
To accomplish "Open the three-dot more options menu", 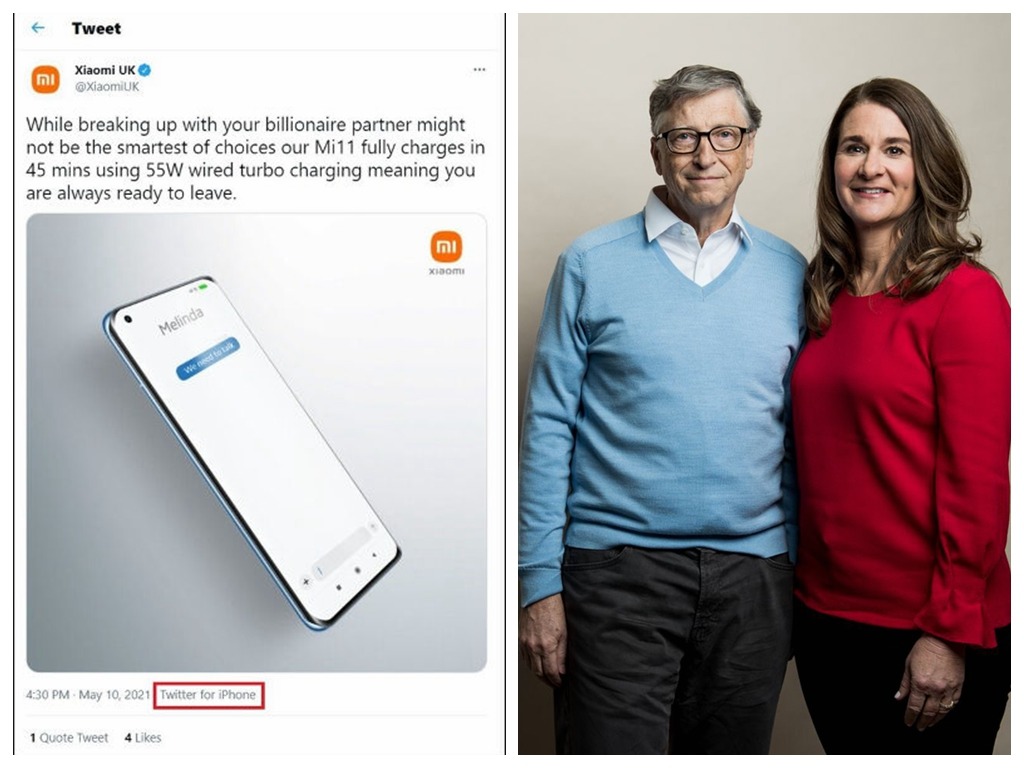I will pos(479,69).
